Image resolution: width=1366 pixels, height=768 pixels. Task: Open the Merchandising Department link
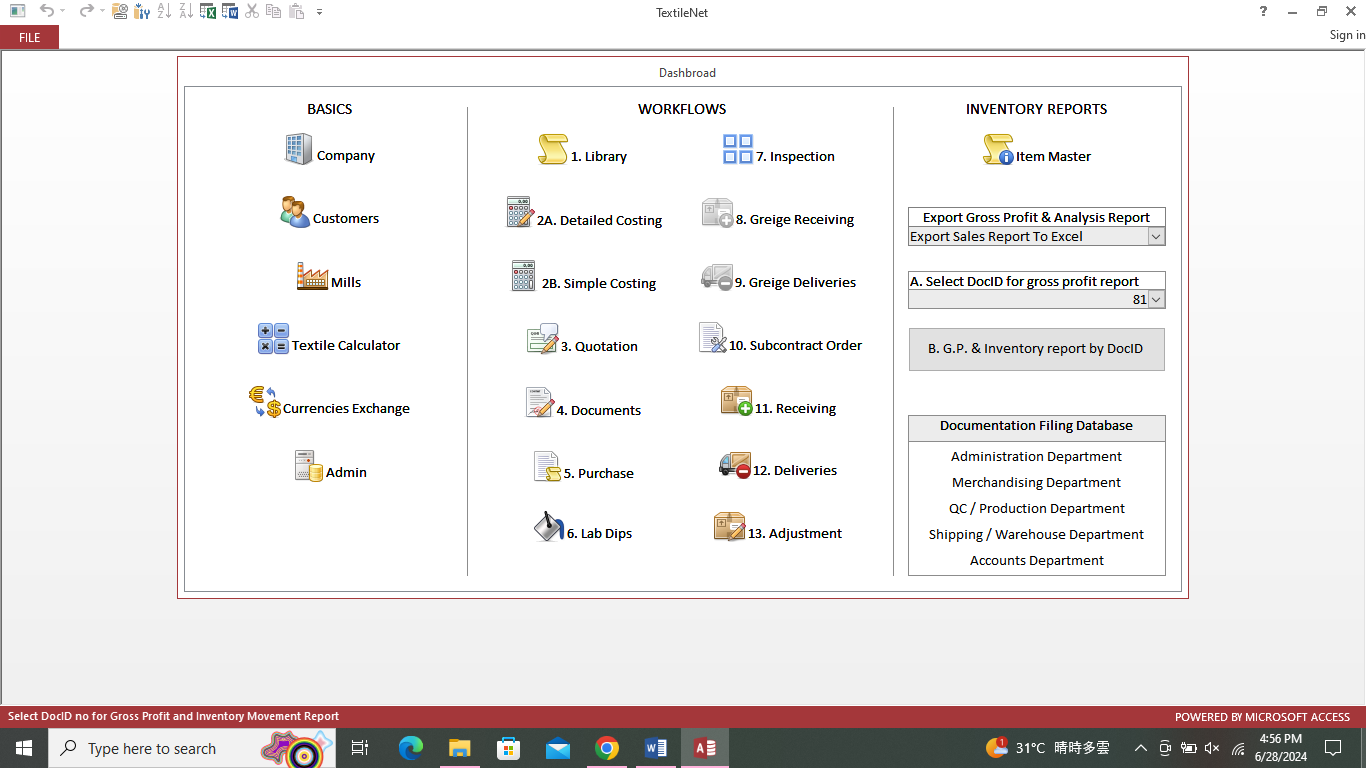[x=1036, y=482]
